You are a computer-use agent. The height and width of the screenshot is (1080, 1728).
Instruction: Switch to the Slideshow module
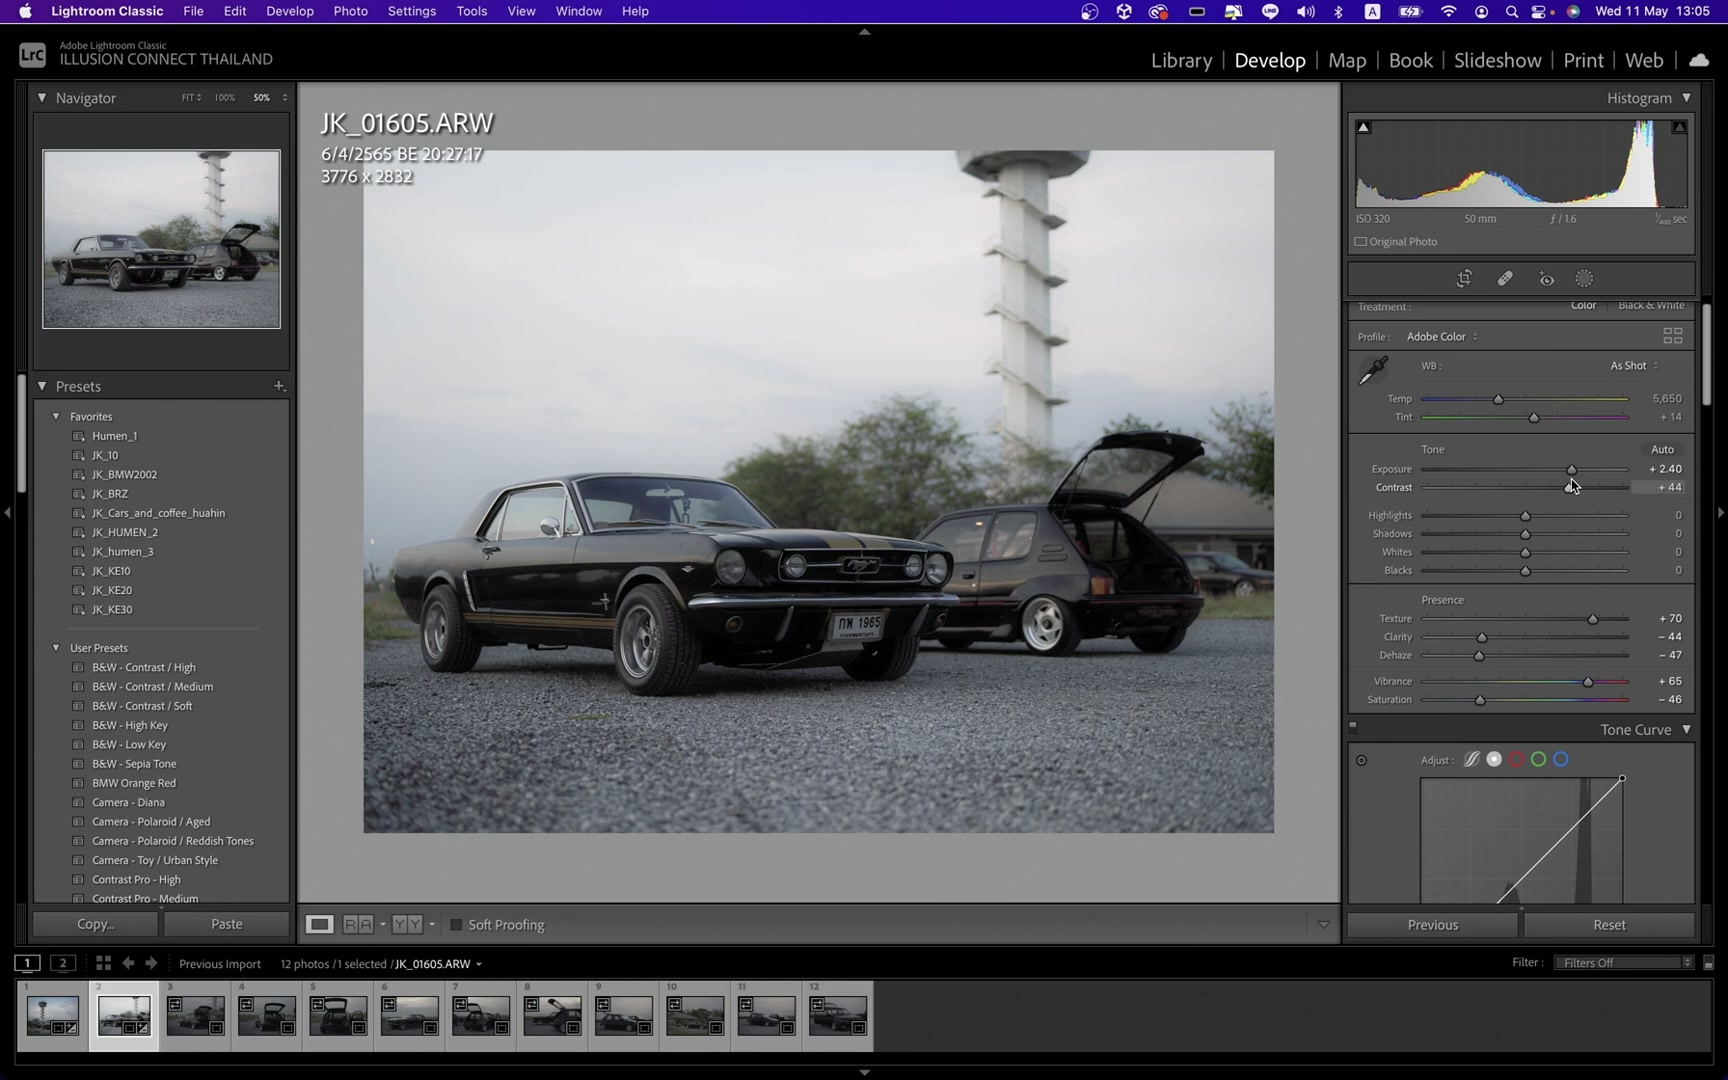(1497, 60)
